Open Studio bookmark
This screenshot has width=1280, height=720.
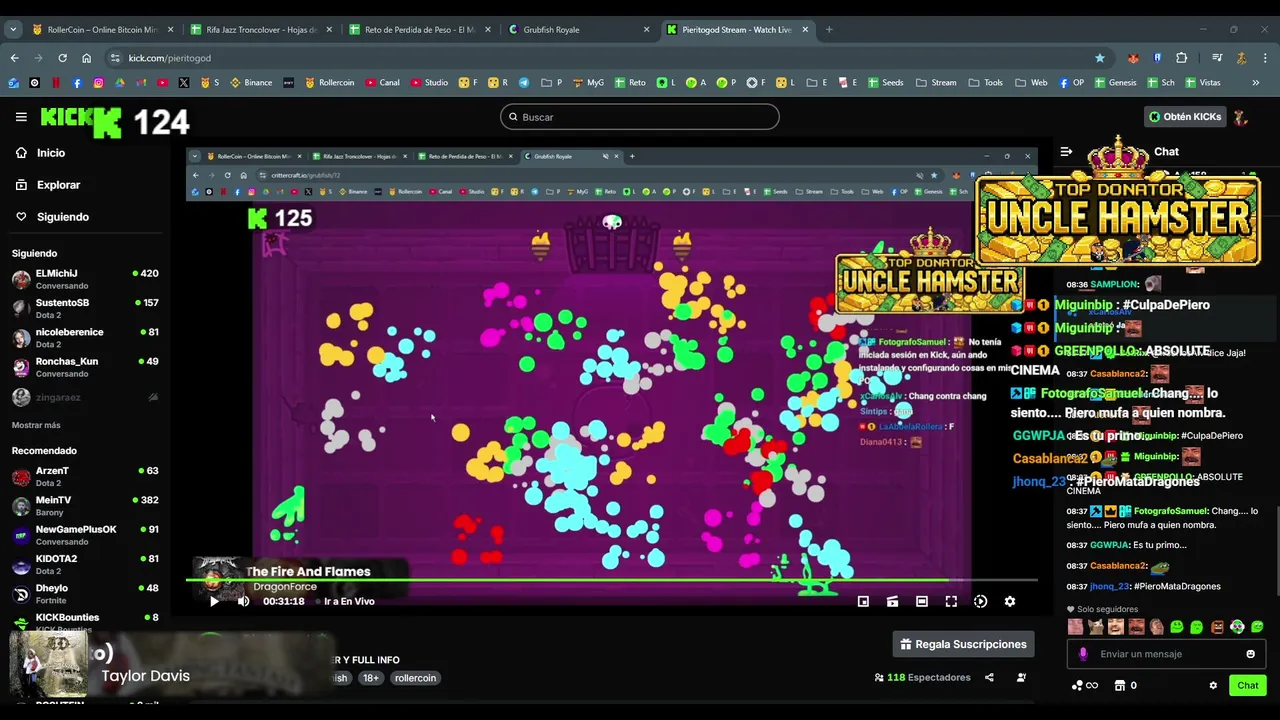pos(429,83)
